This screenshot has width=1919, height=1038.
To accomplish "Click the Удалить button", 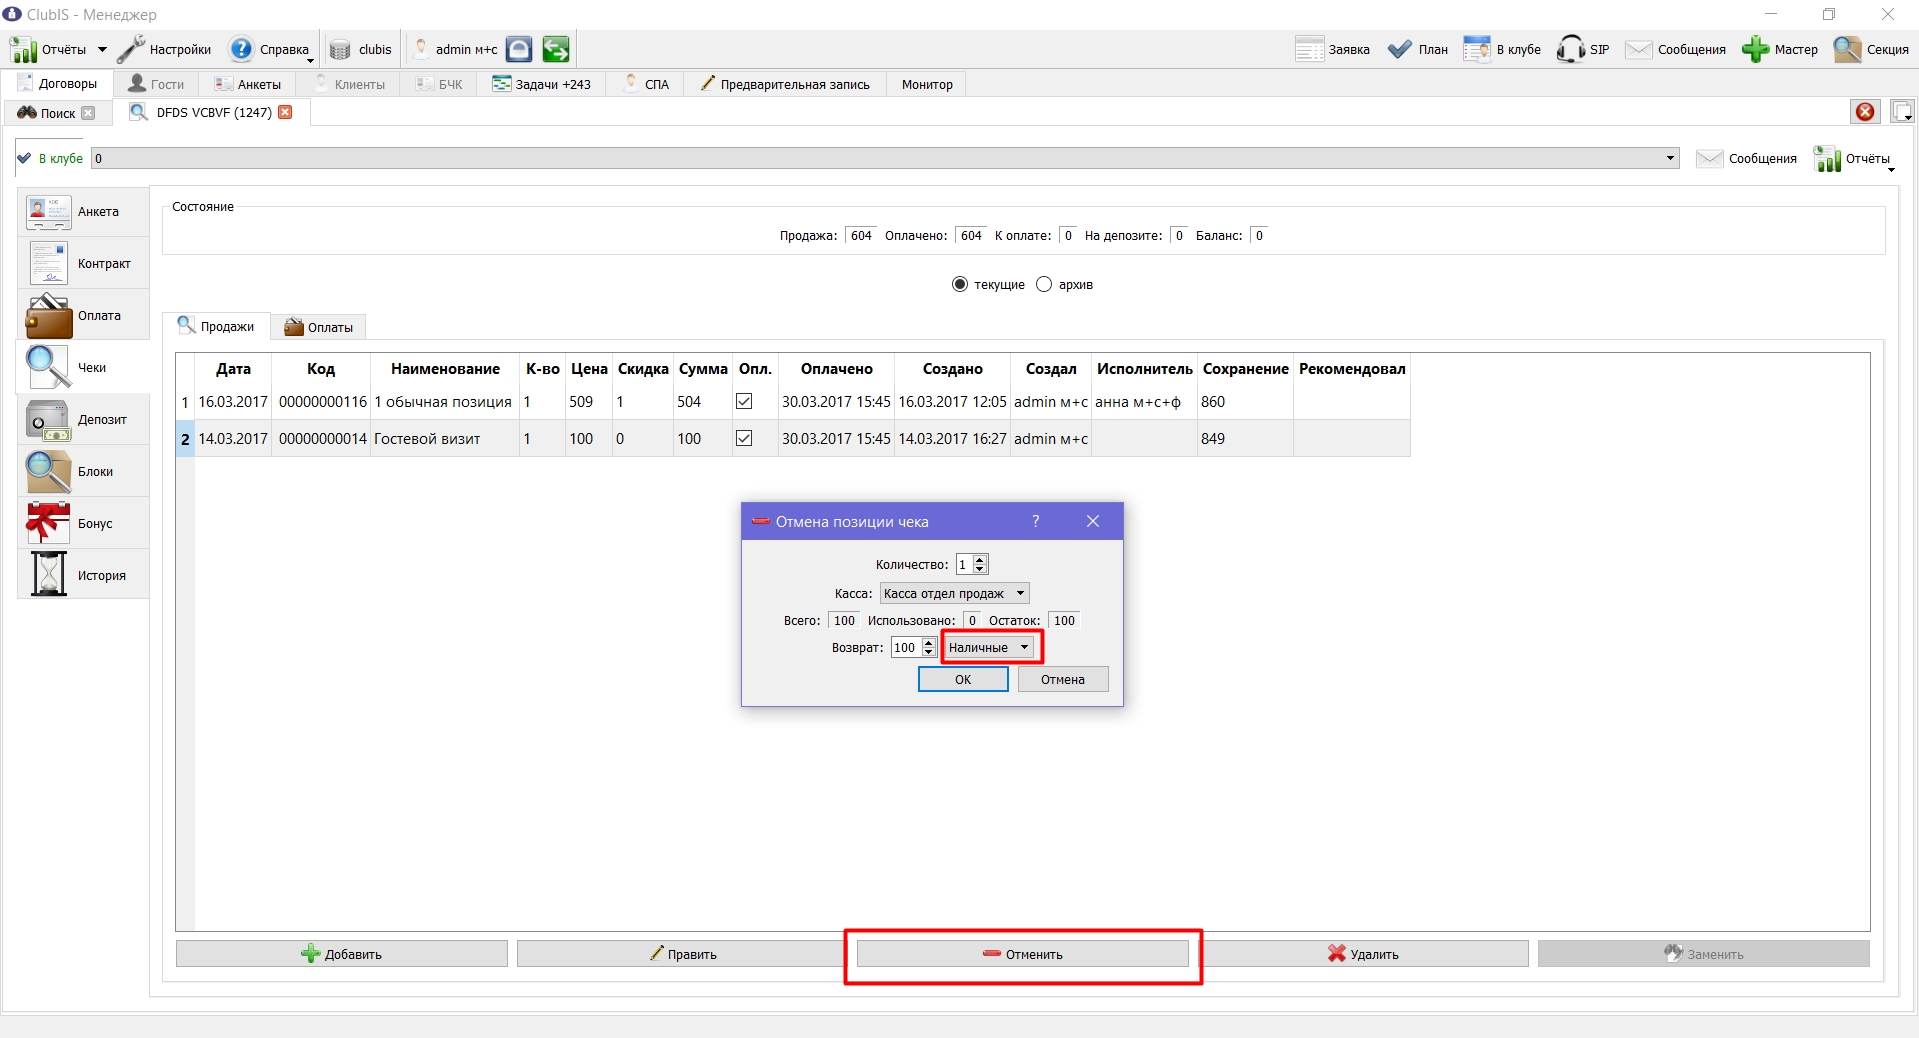I will tap(1362, 954).
